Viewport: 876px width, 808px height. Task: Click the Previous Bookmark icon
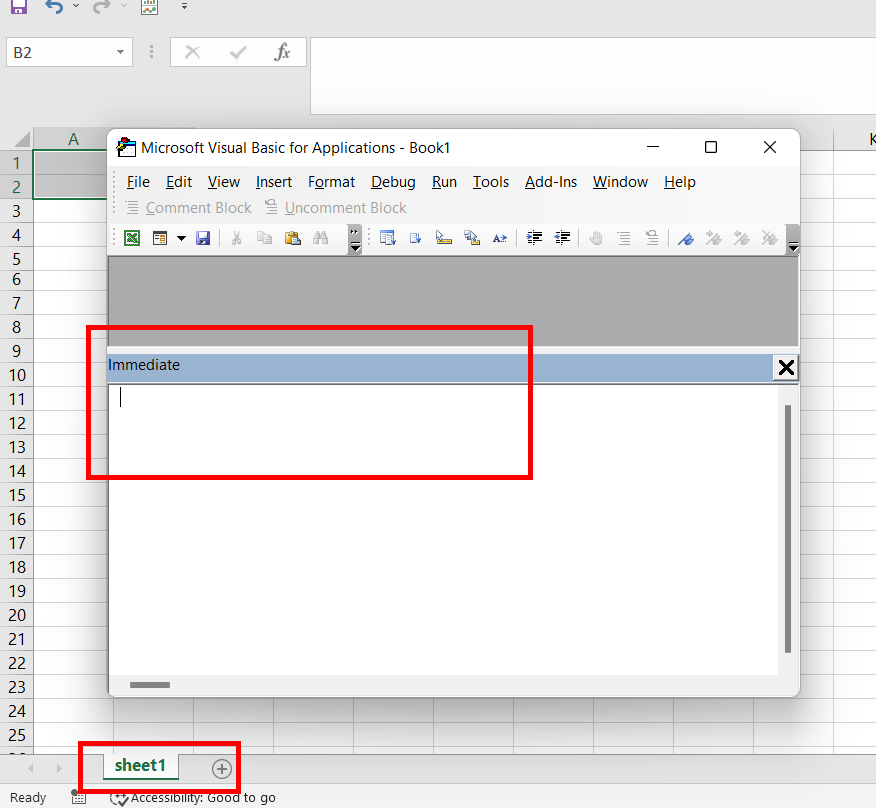tap(741, 239)
